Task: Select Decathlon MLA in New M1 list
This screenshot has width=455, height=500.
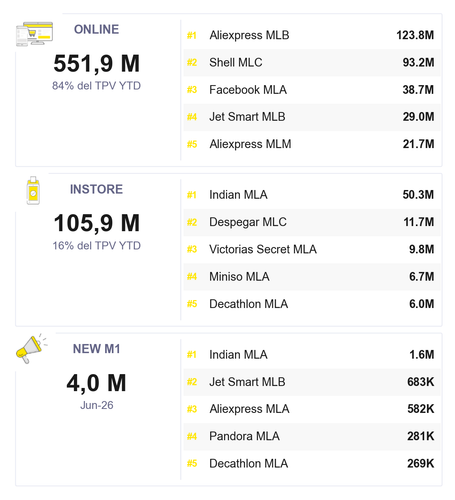Action: (312, 464)
